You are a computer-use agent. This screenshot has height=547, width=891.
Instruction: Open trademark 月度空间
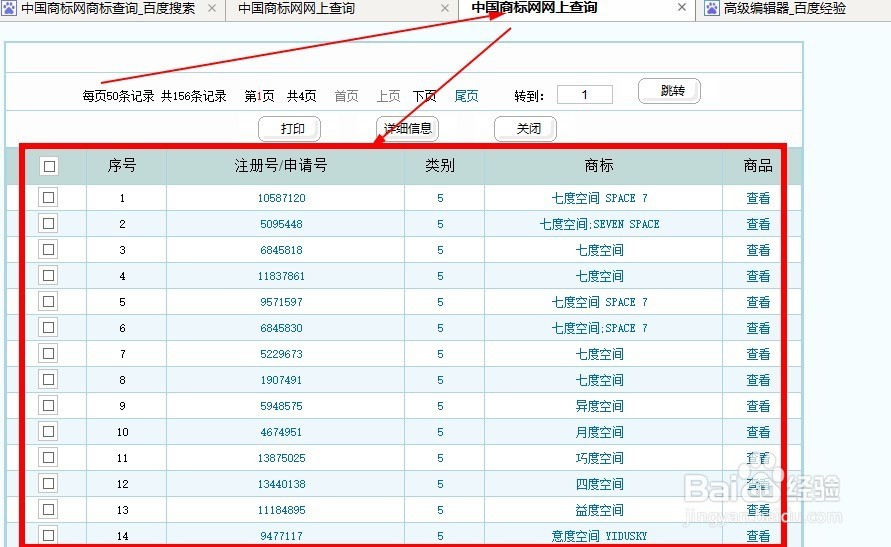tap(599, 432)
